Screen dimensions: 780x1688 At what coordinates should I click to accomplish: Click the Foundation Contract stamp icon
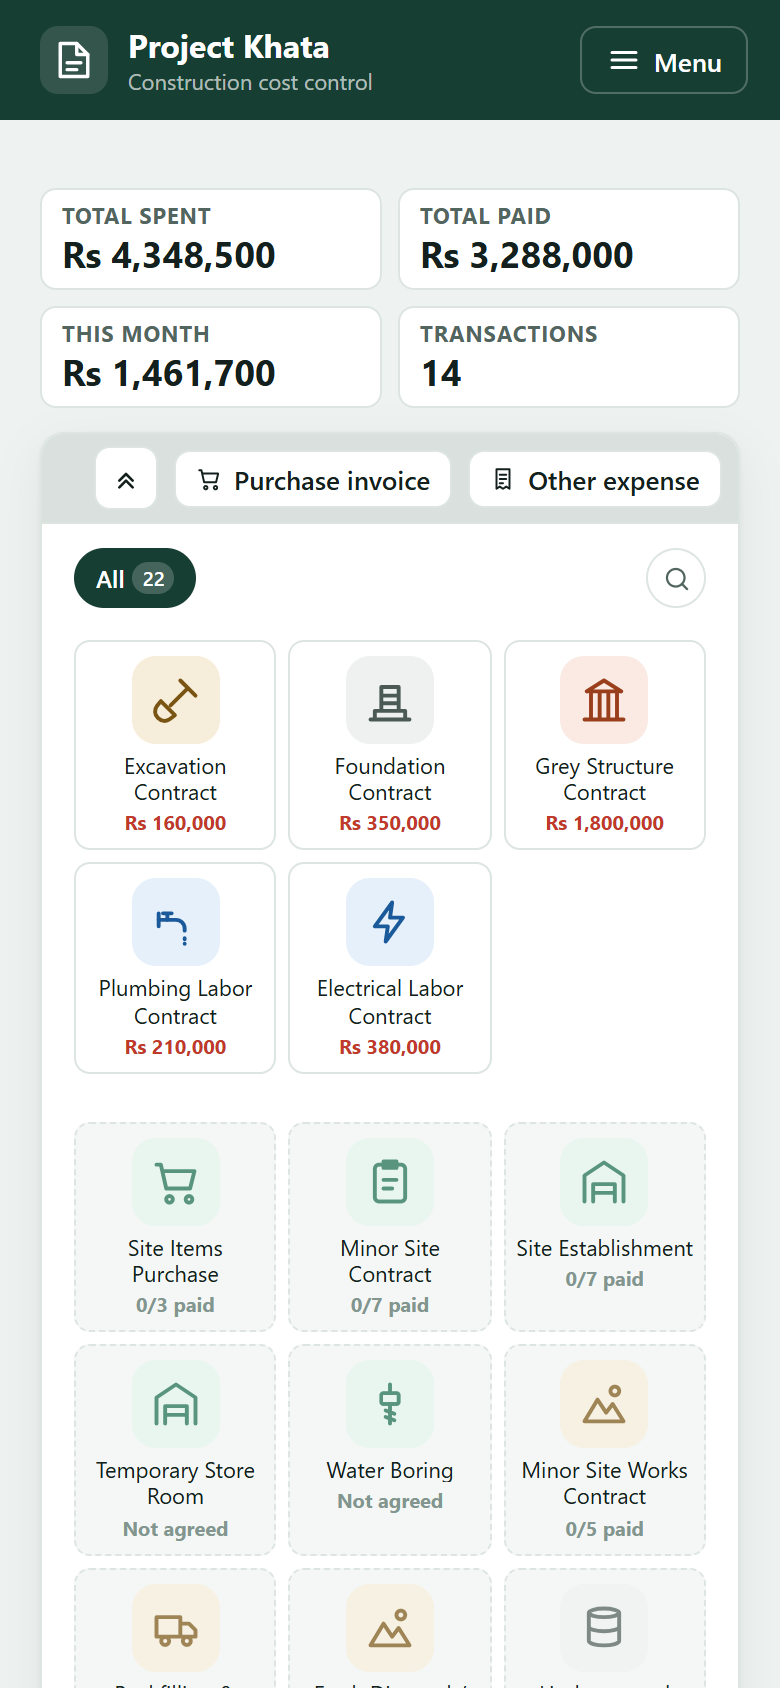390,700
